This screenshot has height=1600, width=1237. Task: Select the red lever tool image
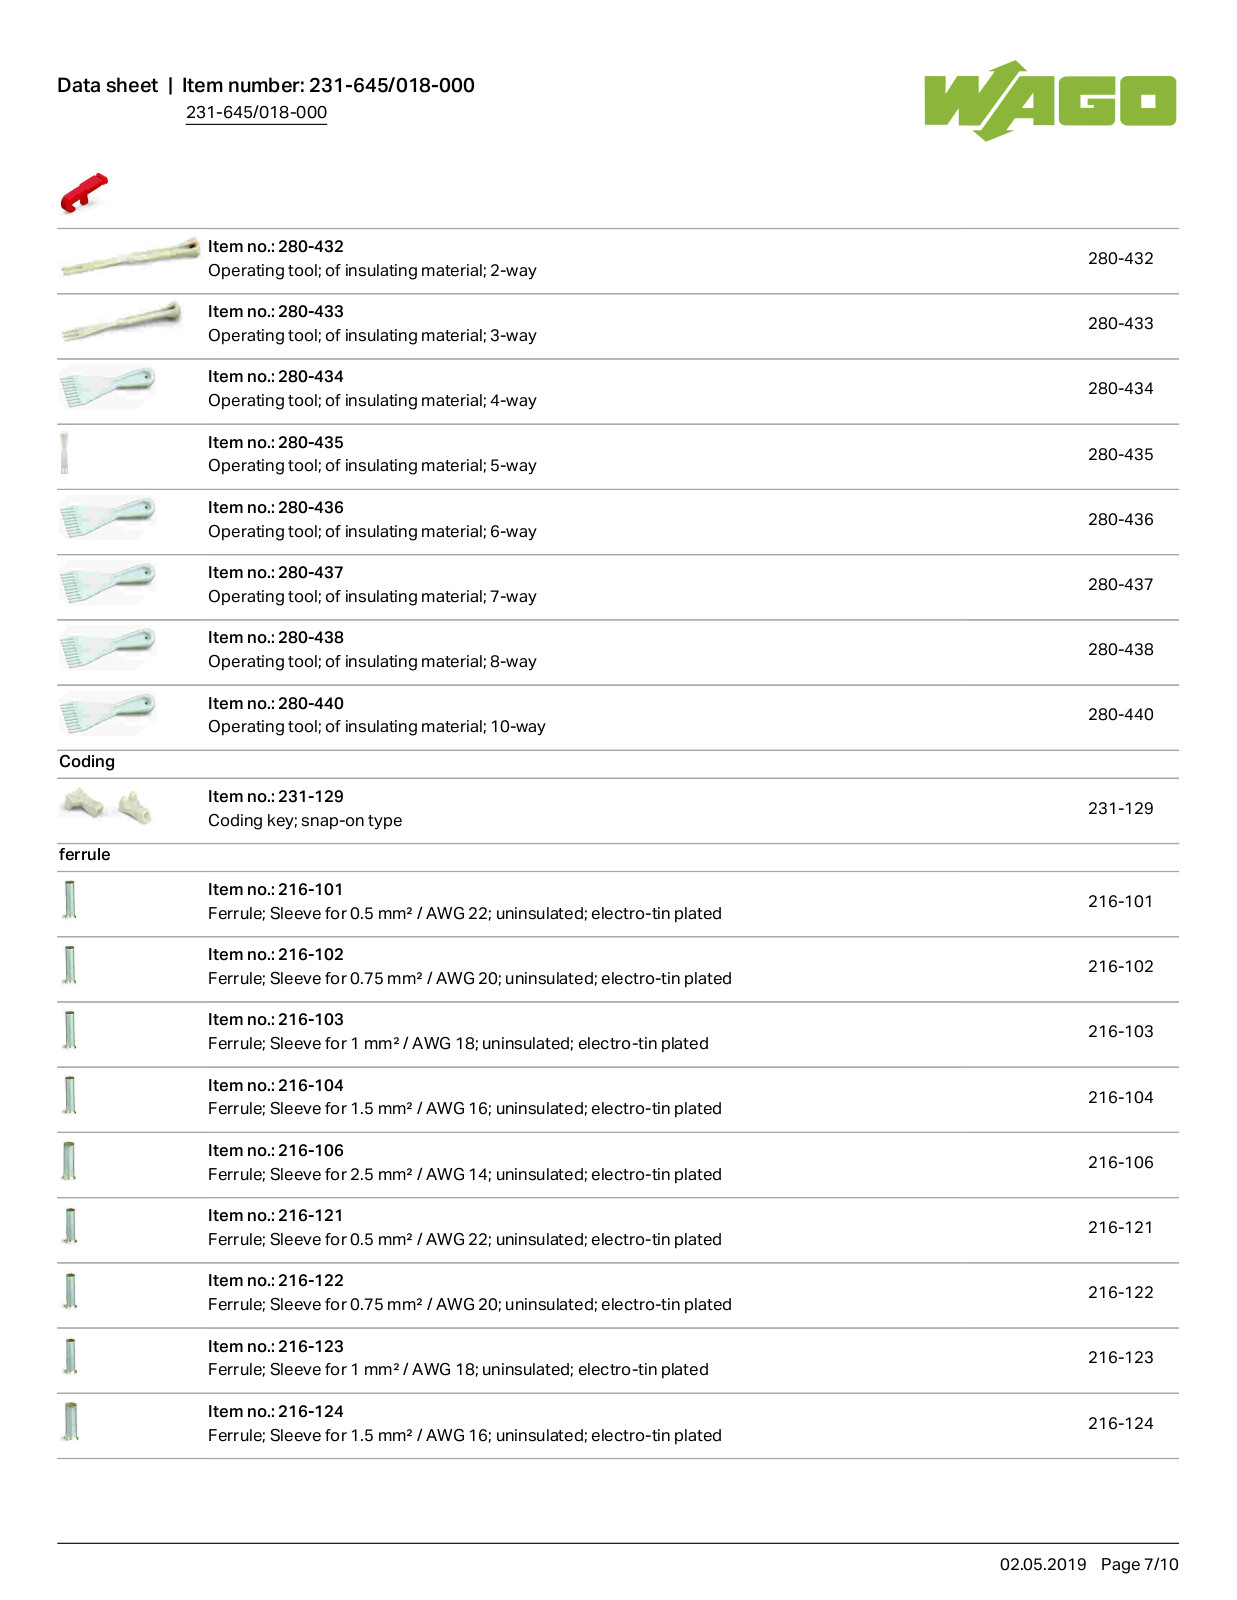84,193
